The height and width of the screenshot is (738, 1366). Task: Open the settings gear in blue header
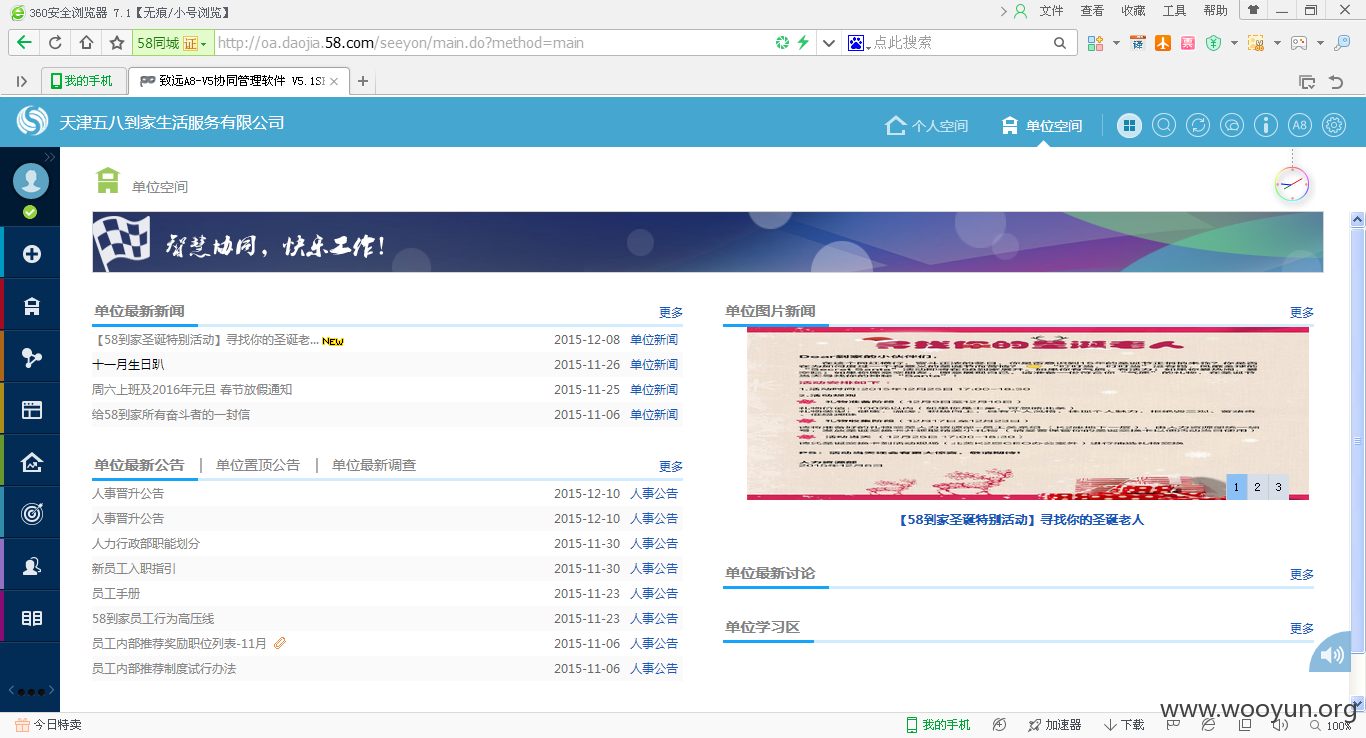pos(1334,125)
